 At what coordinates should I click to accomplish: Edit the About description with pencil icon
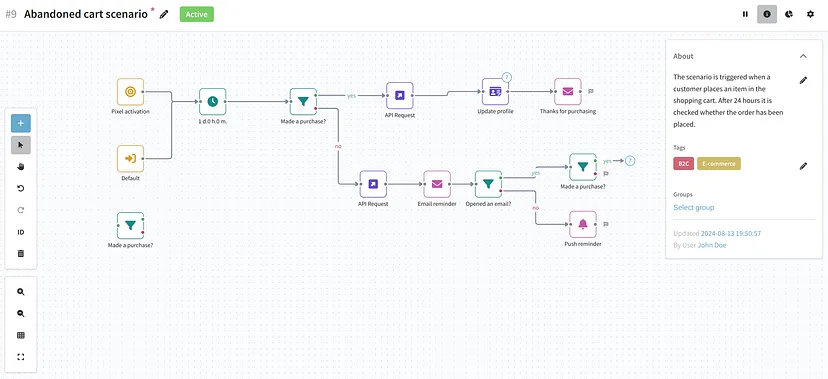(x=803, y=80)
